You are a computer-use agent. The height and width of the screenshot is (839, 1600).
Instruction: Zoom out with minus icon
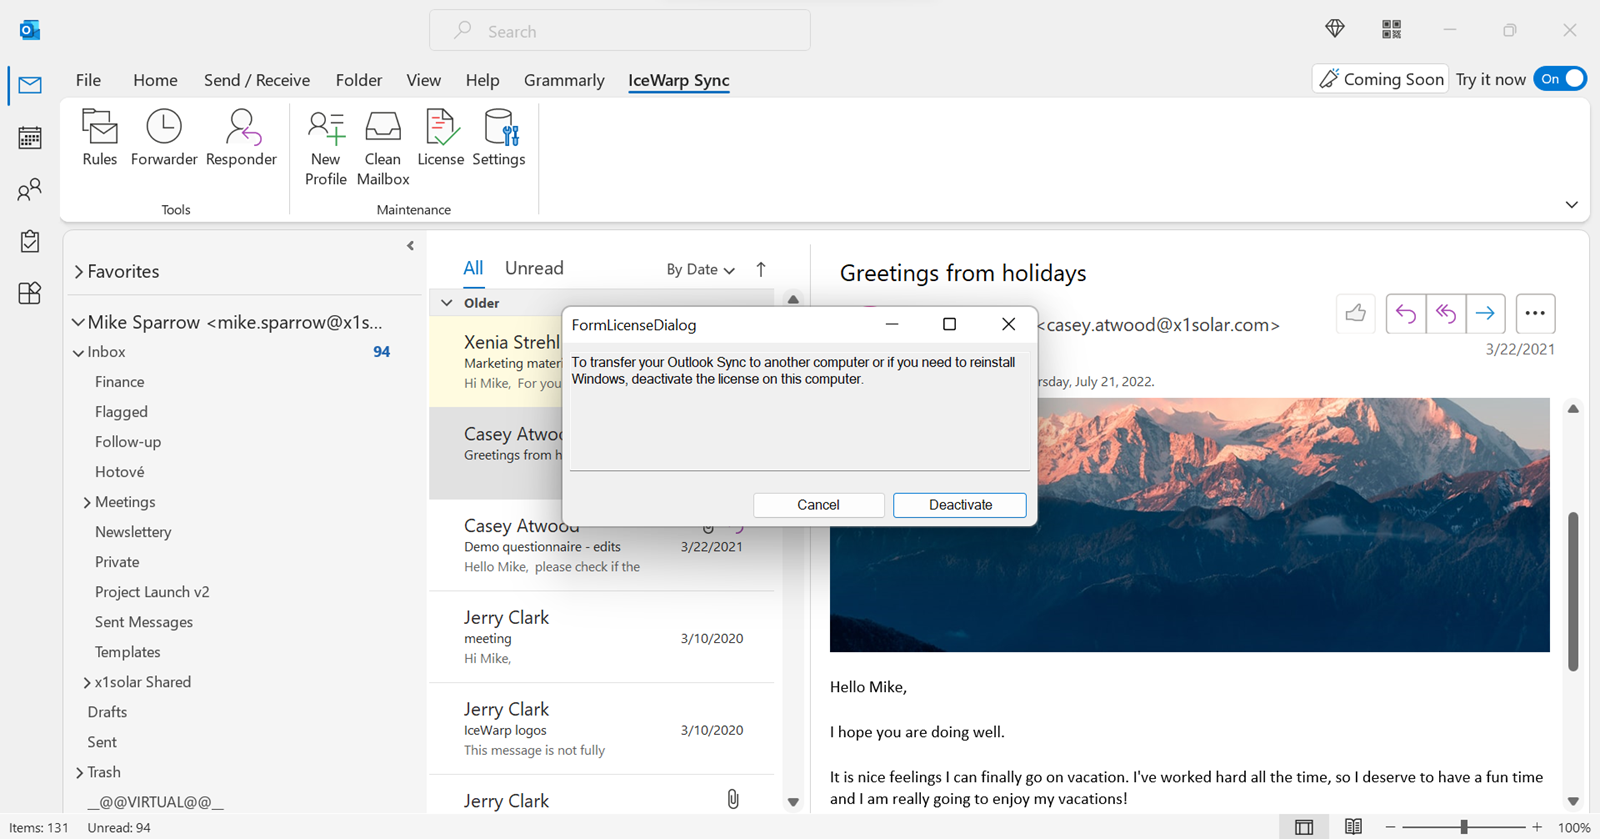[1390, 827]
